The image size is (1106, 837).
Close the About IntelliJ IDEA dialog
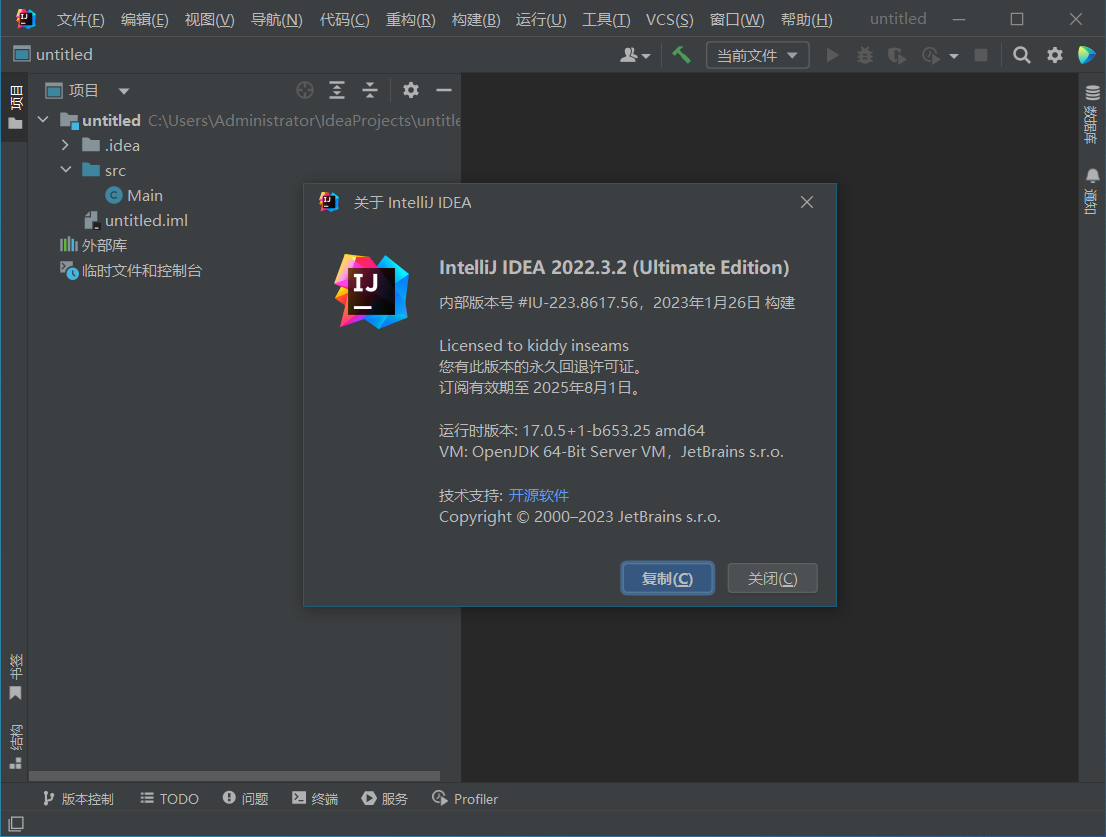pos(807,202)
